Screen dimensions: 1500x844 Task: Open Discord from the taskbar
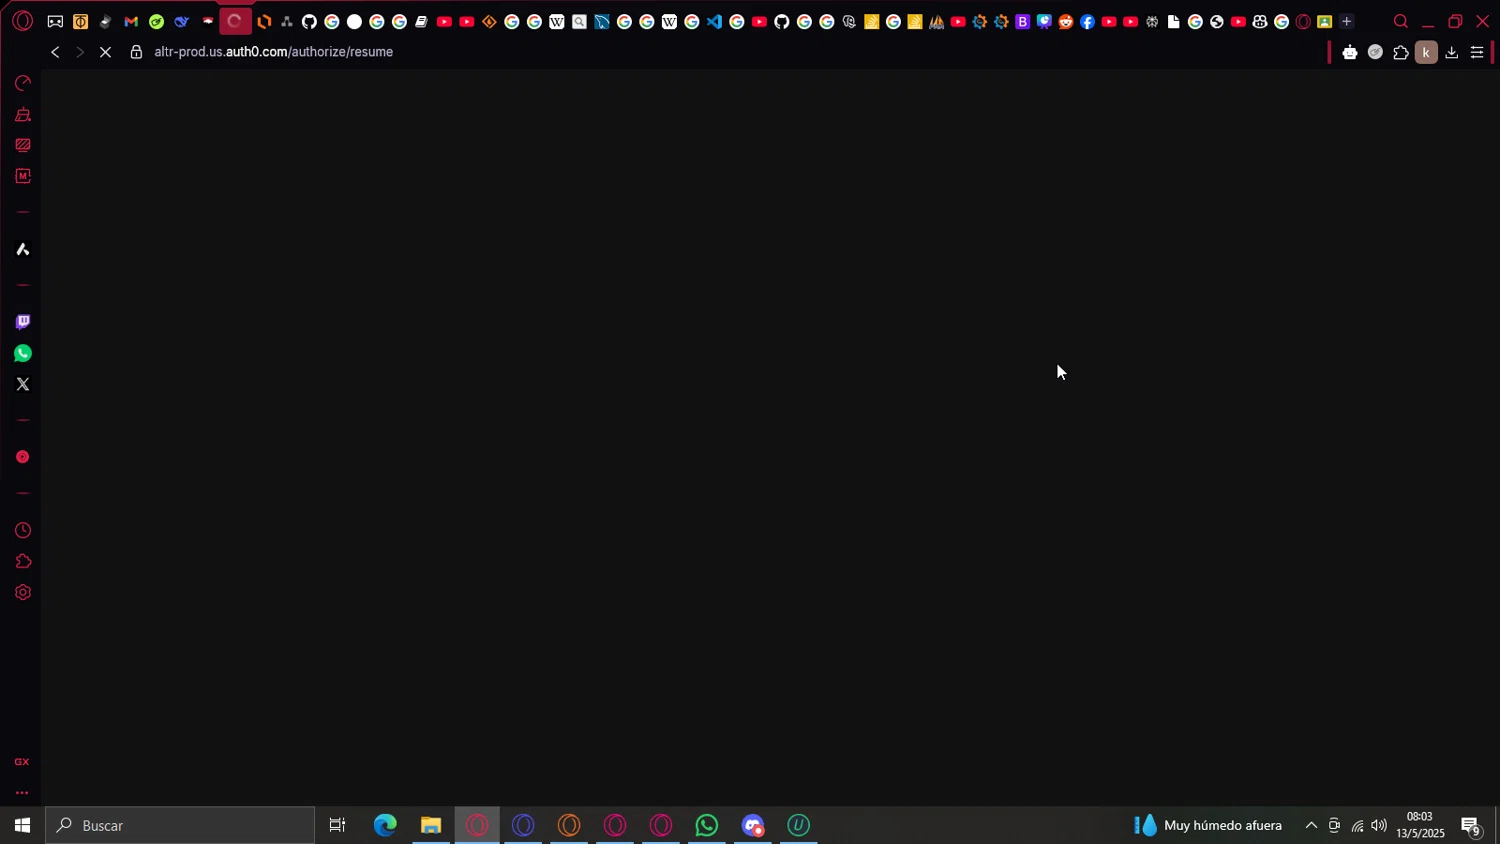click(x=753, y=825)
